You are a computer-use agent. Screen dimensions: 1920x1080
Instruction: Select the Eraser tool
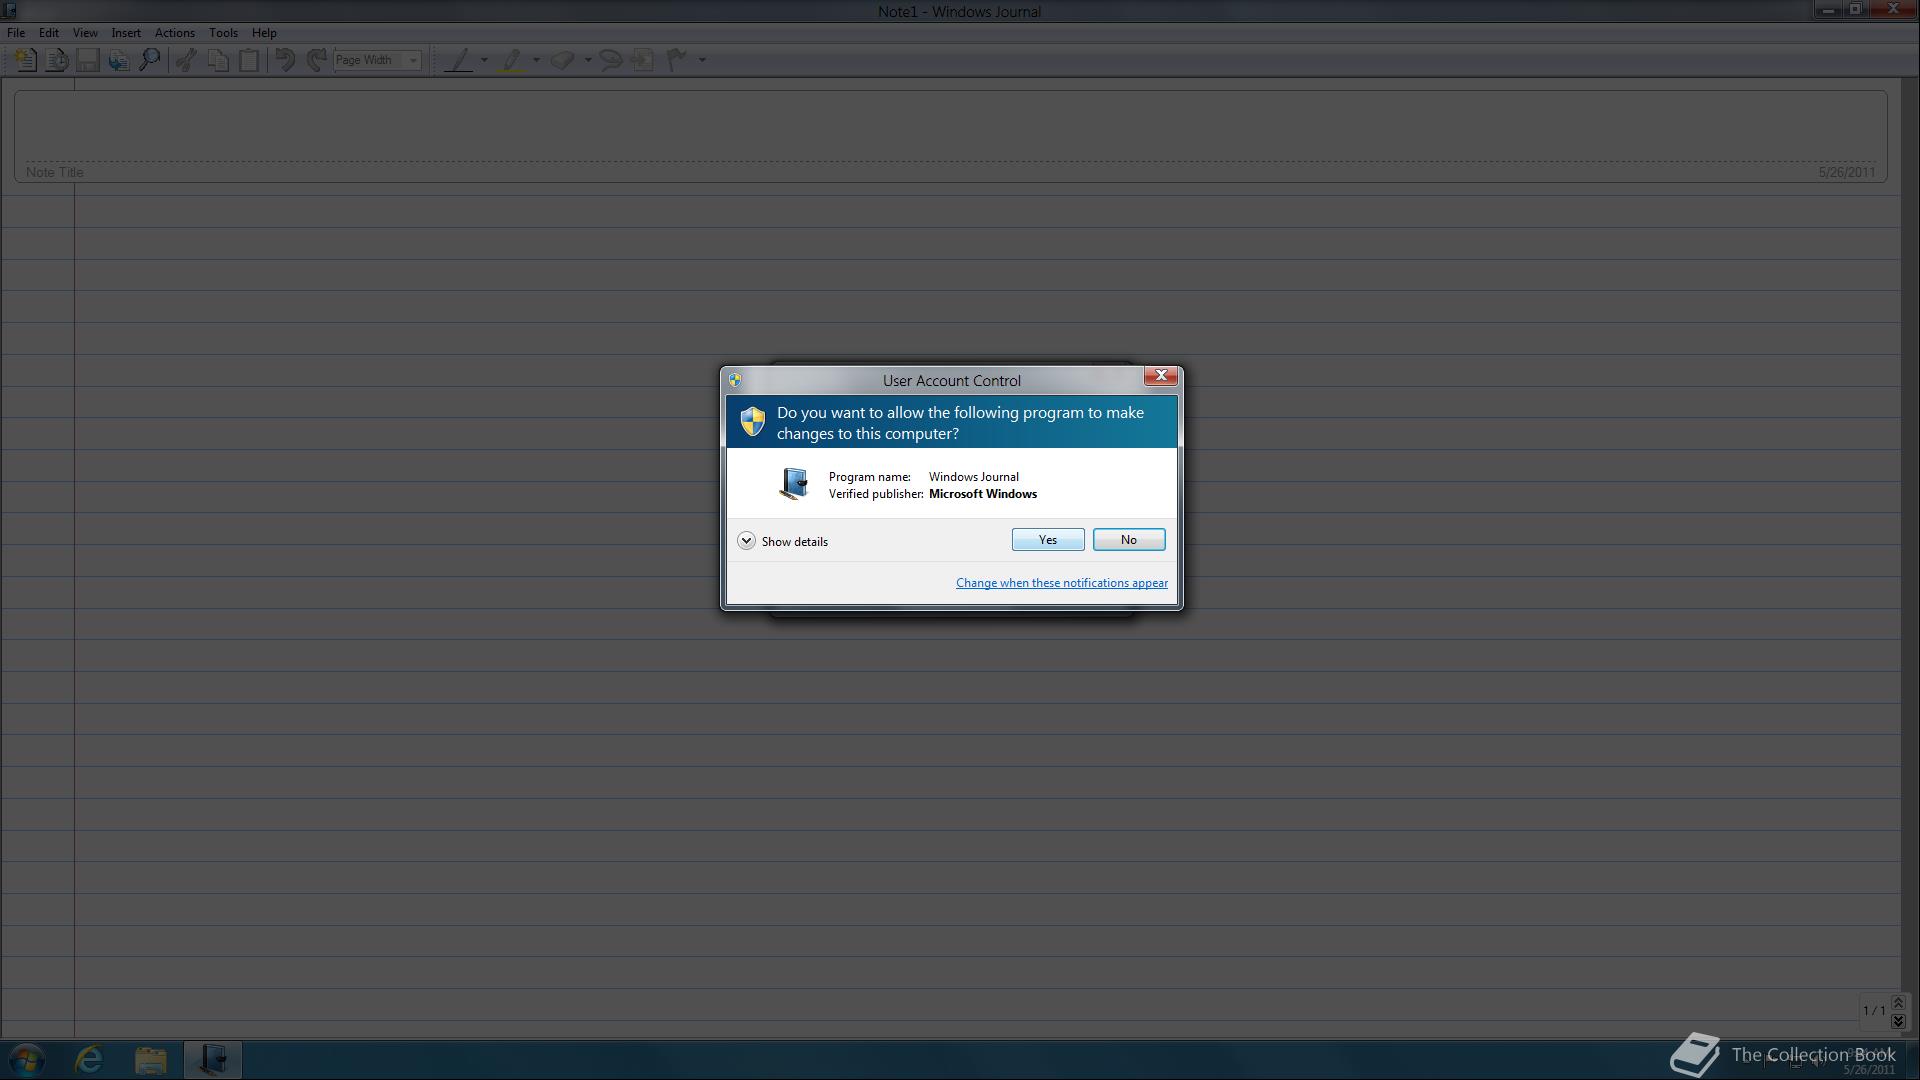[x=562, y=60]
